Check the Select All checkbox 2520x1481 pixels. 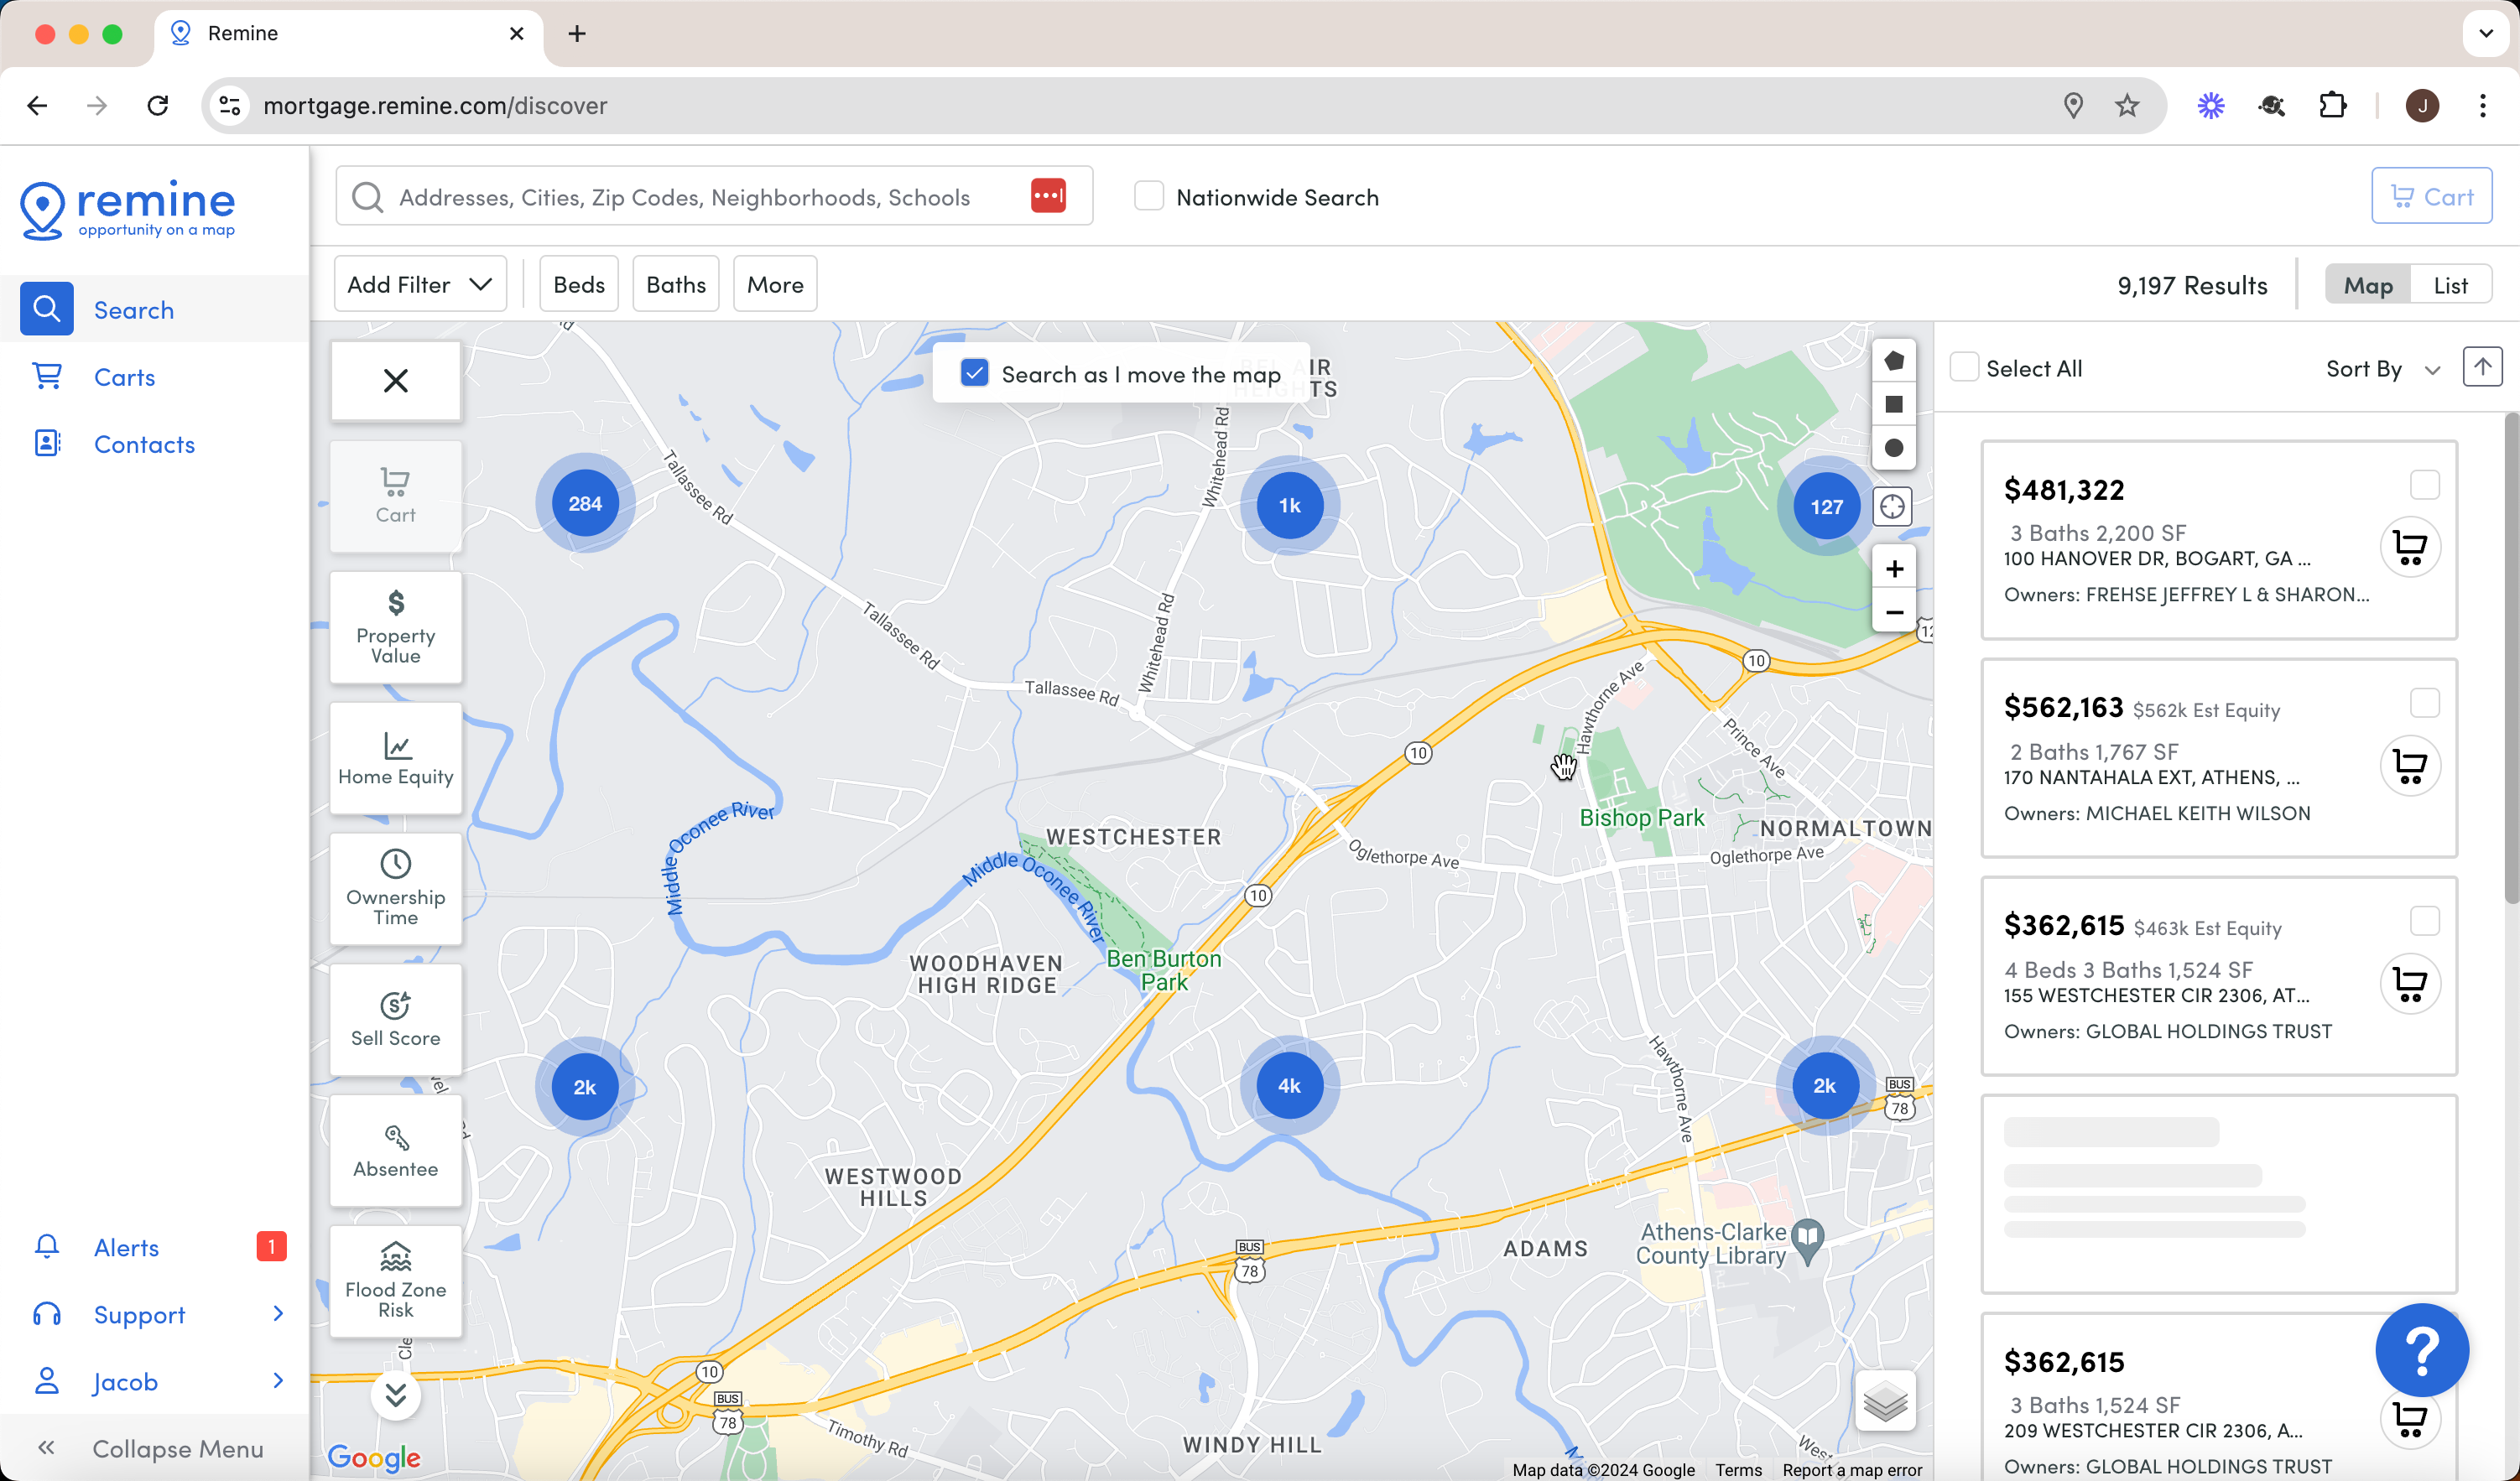tap(1964, 368)
